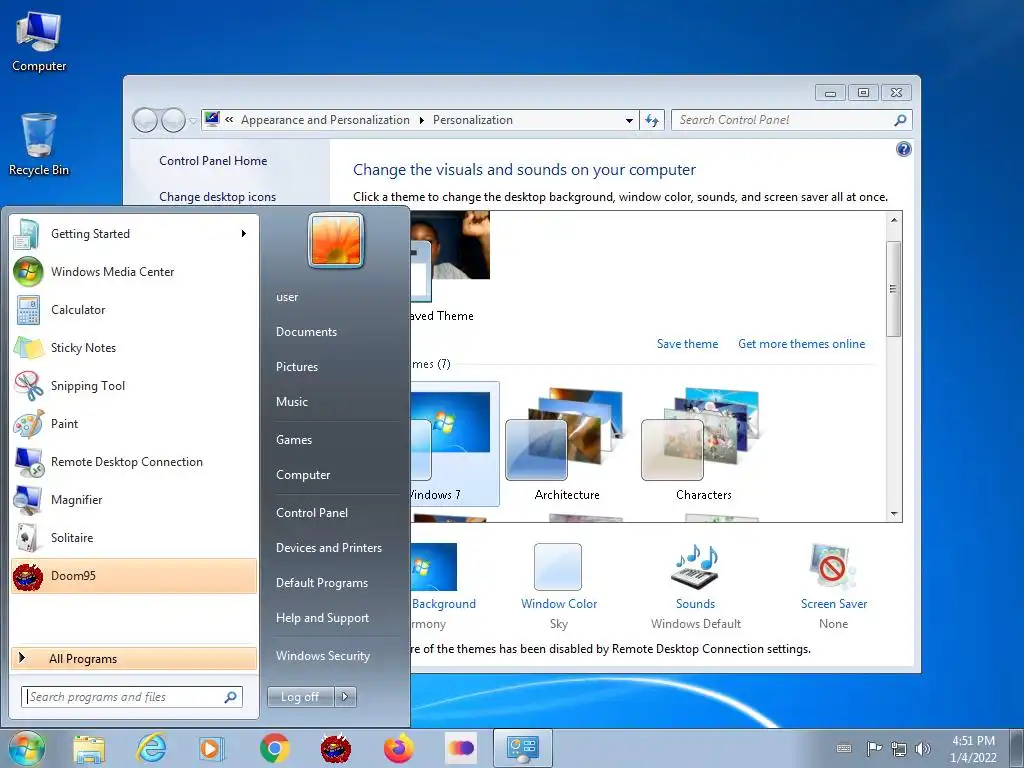Open Pictures from Start menu

[x=296, y=367]
